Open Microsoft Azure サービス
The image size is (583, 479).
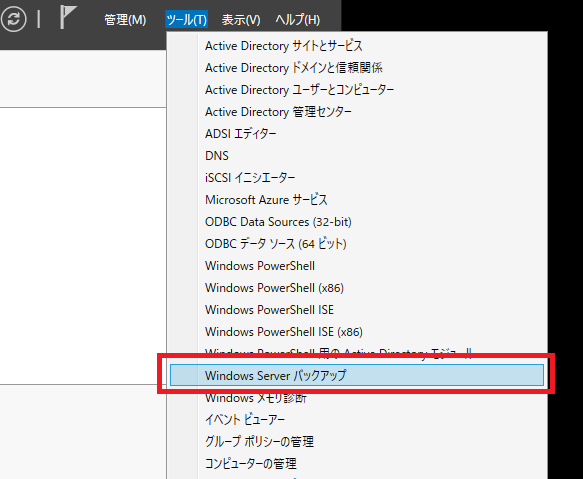(x=357, y=200)
